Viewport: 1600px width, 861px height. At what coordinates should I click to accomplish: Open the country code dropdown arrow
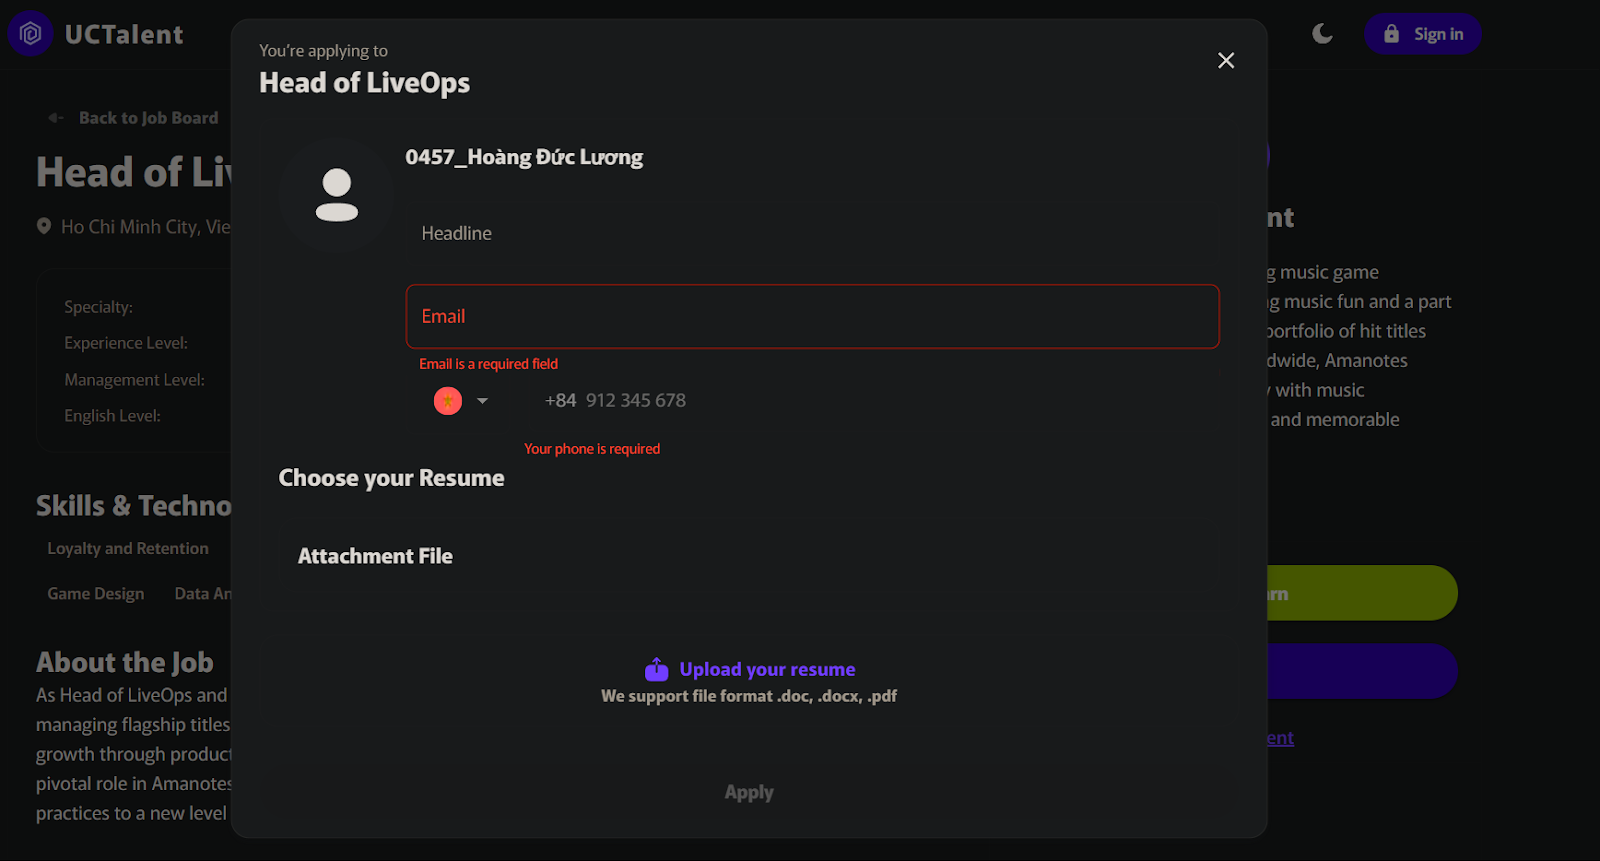(x=482, y=401)
